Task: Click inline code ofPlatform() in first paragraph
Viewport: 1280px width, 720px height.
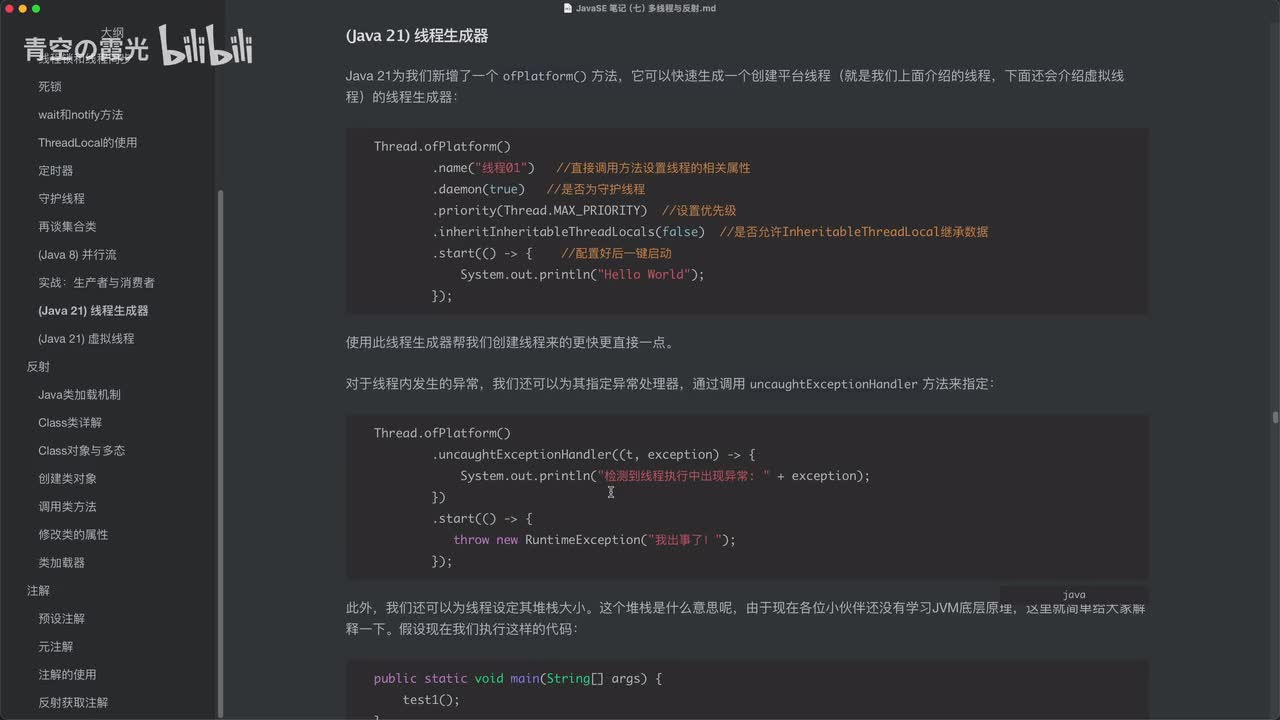Action: (x=545, y=76)
